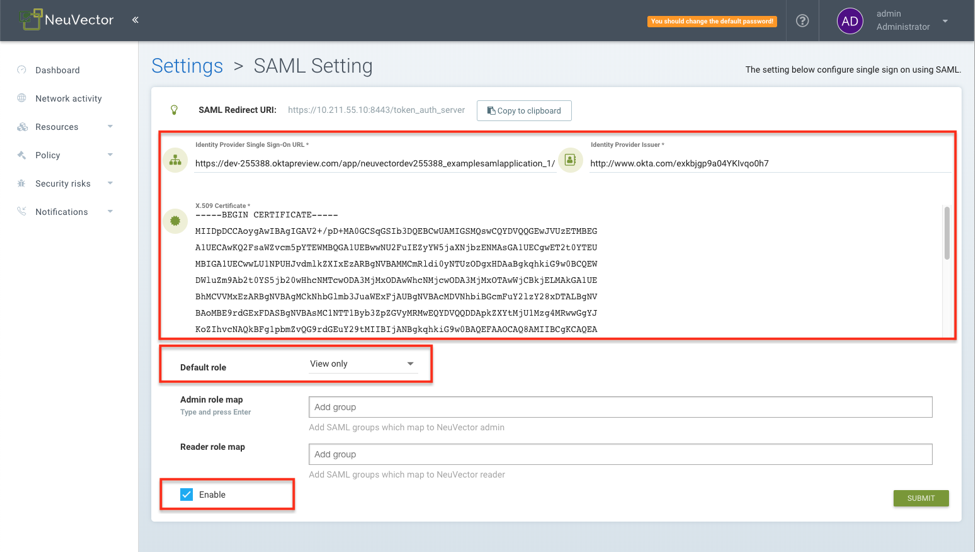Click the Policy gavel icon

pos(22,155)
